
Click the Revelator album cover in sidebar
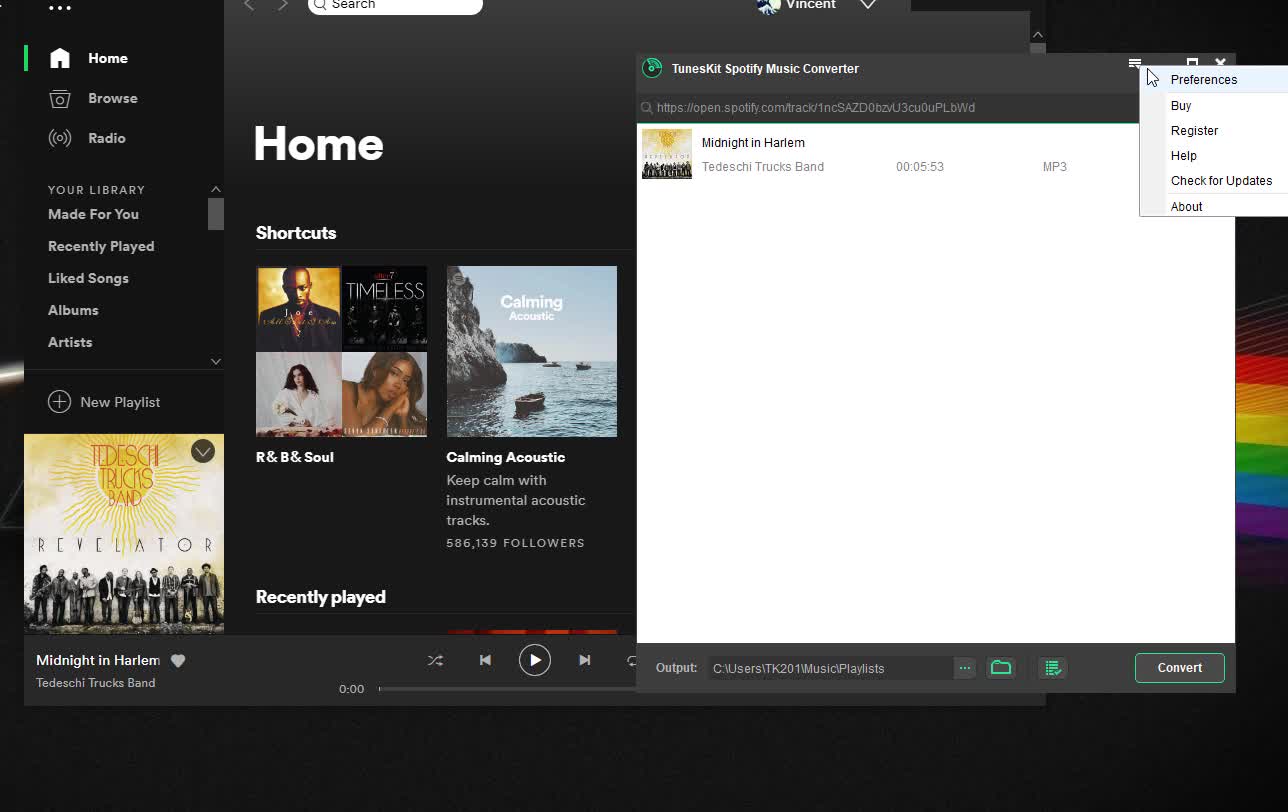(x=124, y=534)
